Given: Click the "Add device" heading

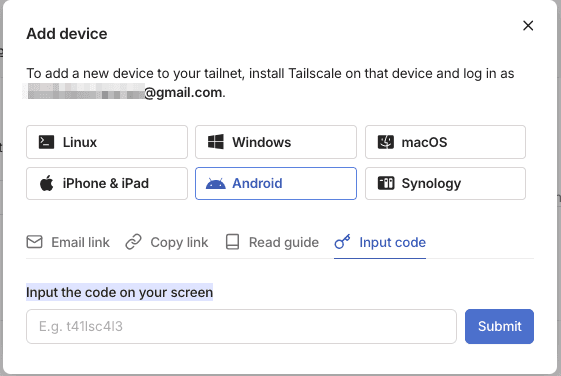Looking at the screenshot, I should click(67, 34).
